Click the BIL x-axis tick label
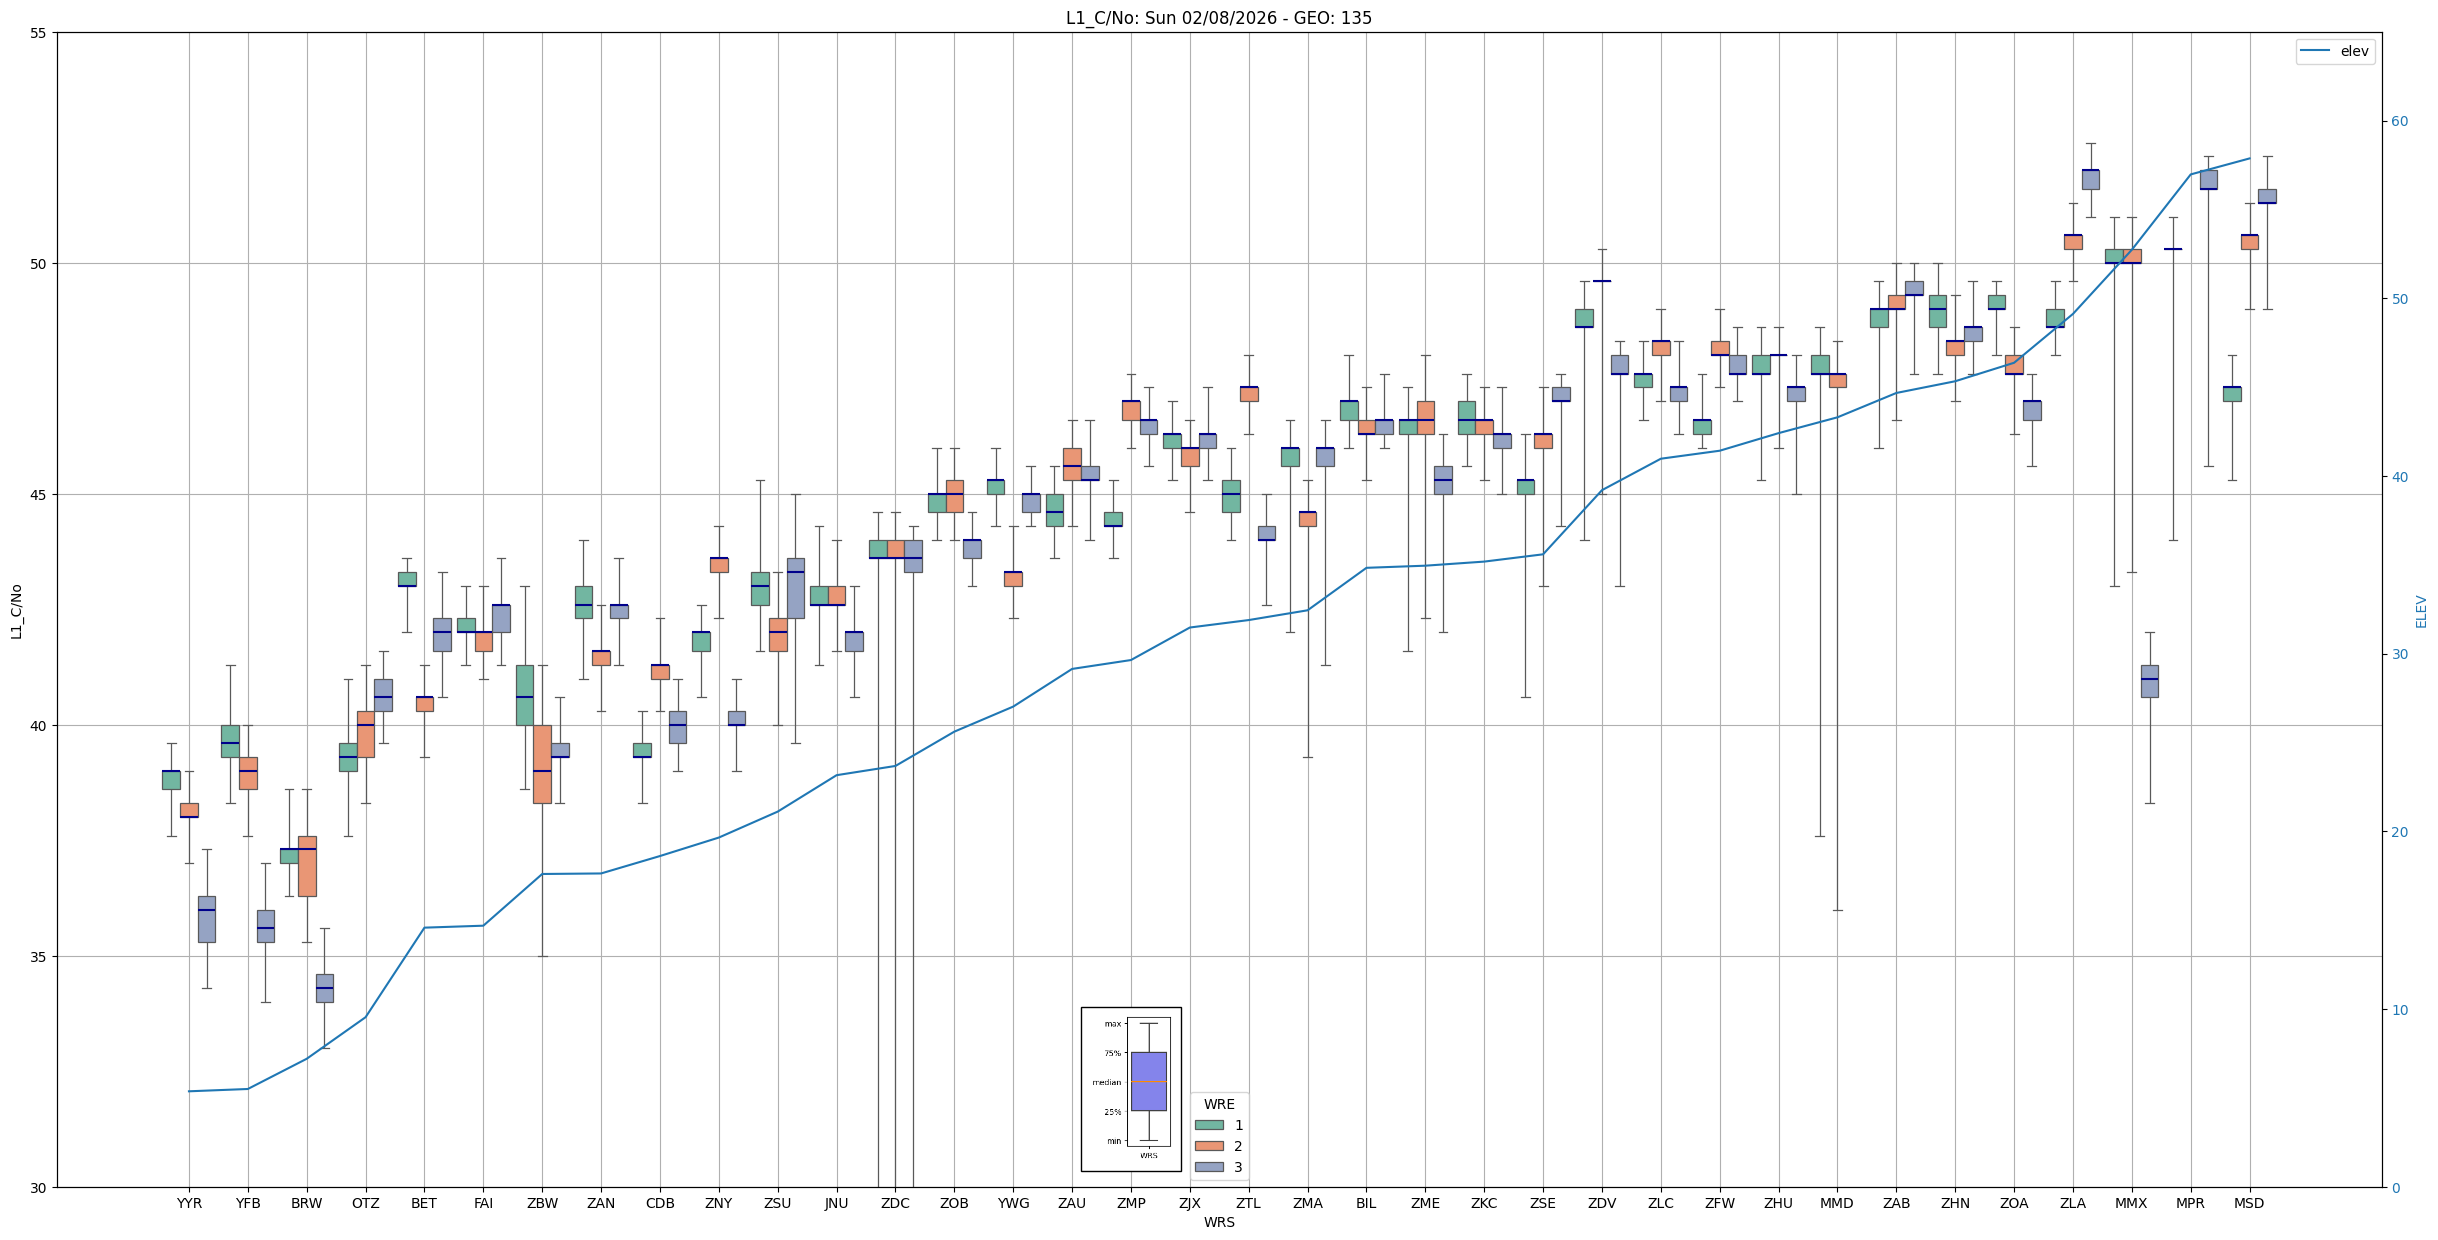 coord(1366,1203)
